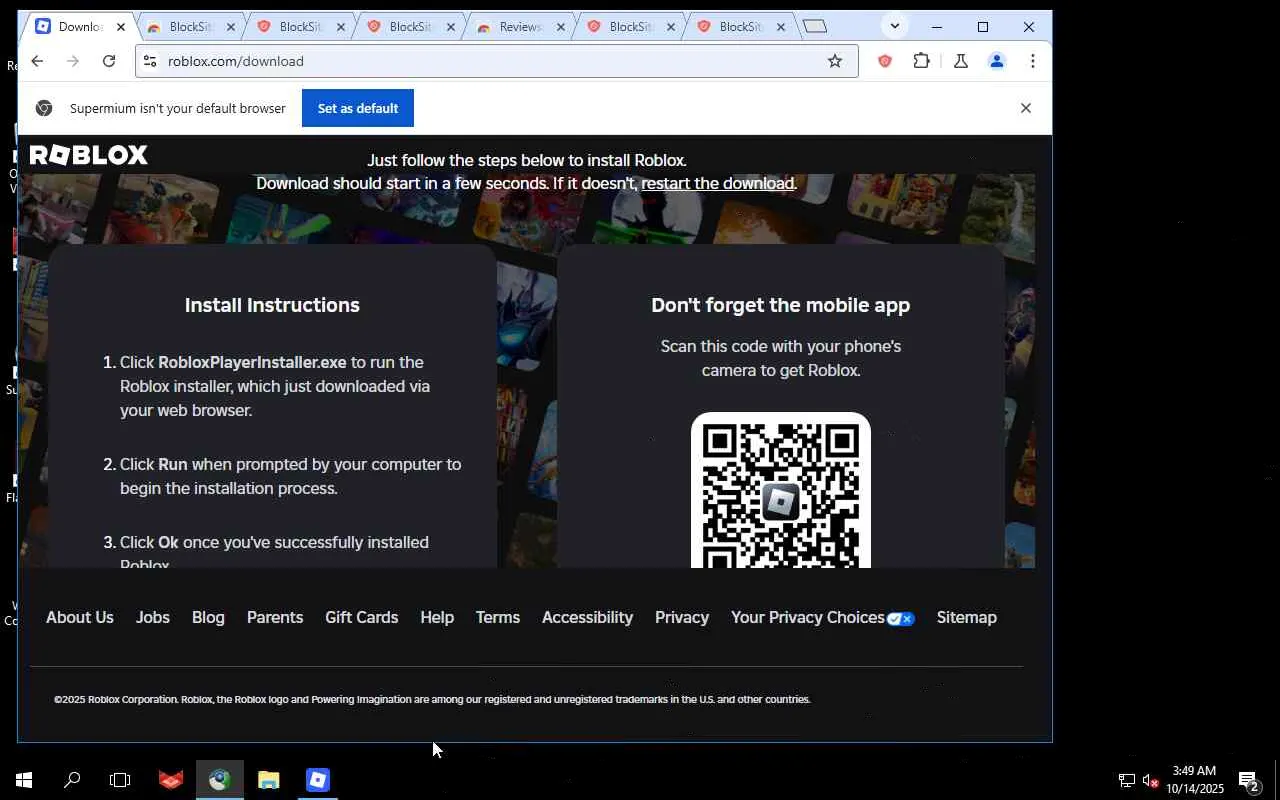Image resolution: width=1280 pixels, height=800 pixels.
Task: Click the muted volume tray icon
Action: [1150, 780]
